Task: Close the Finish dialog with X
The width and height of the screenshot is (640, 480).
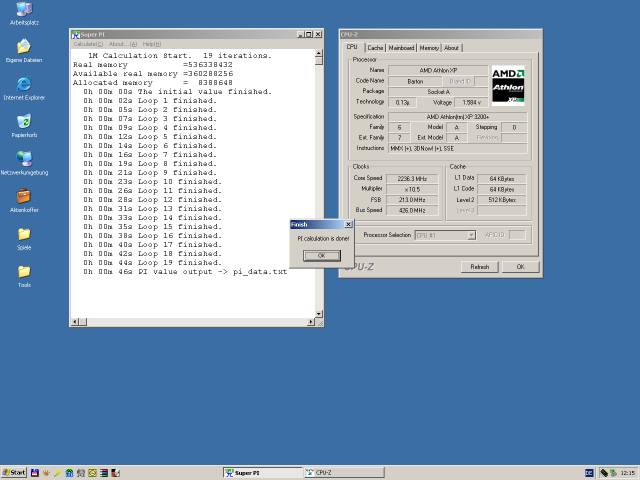Action: coord(348,224)
